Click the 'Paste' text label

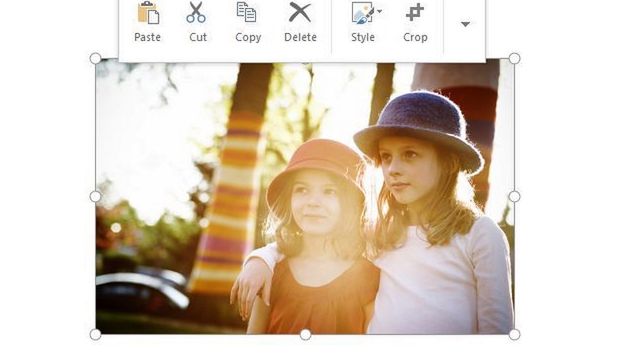(x=147, y=37)
